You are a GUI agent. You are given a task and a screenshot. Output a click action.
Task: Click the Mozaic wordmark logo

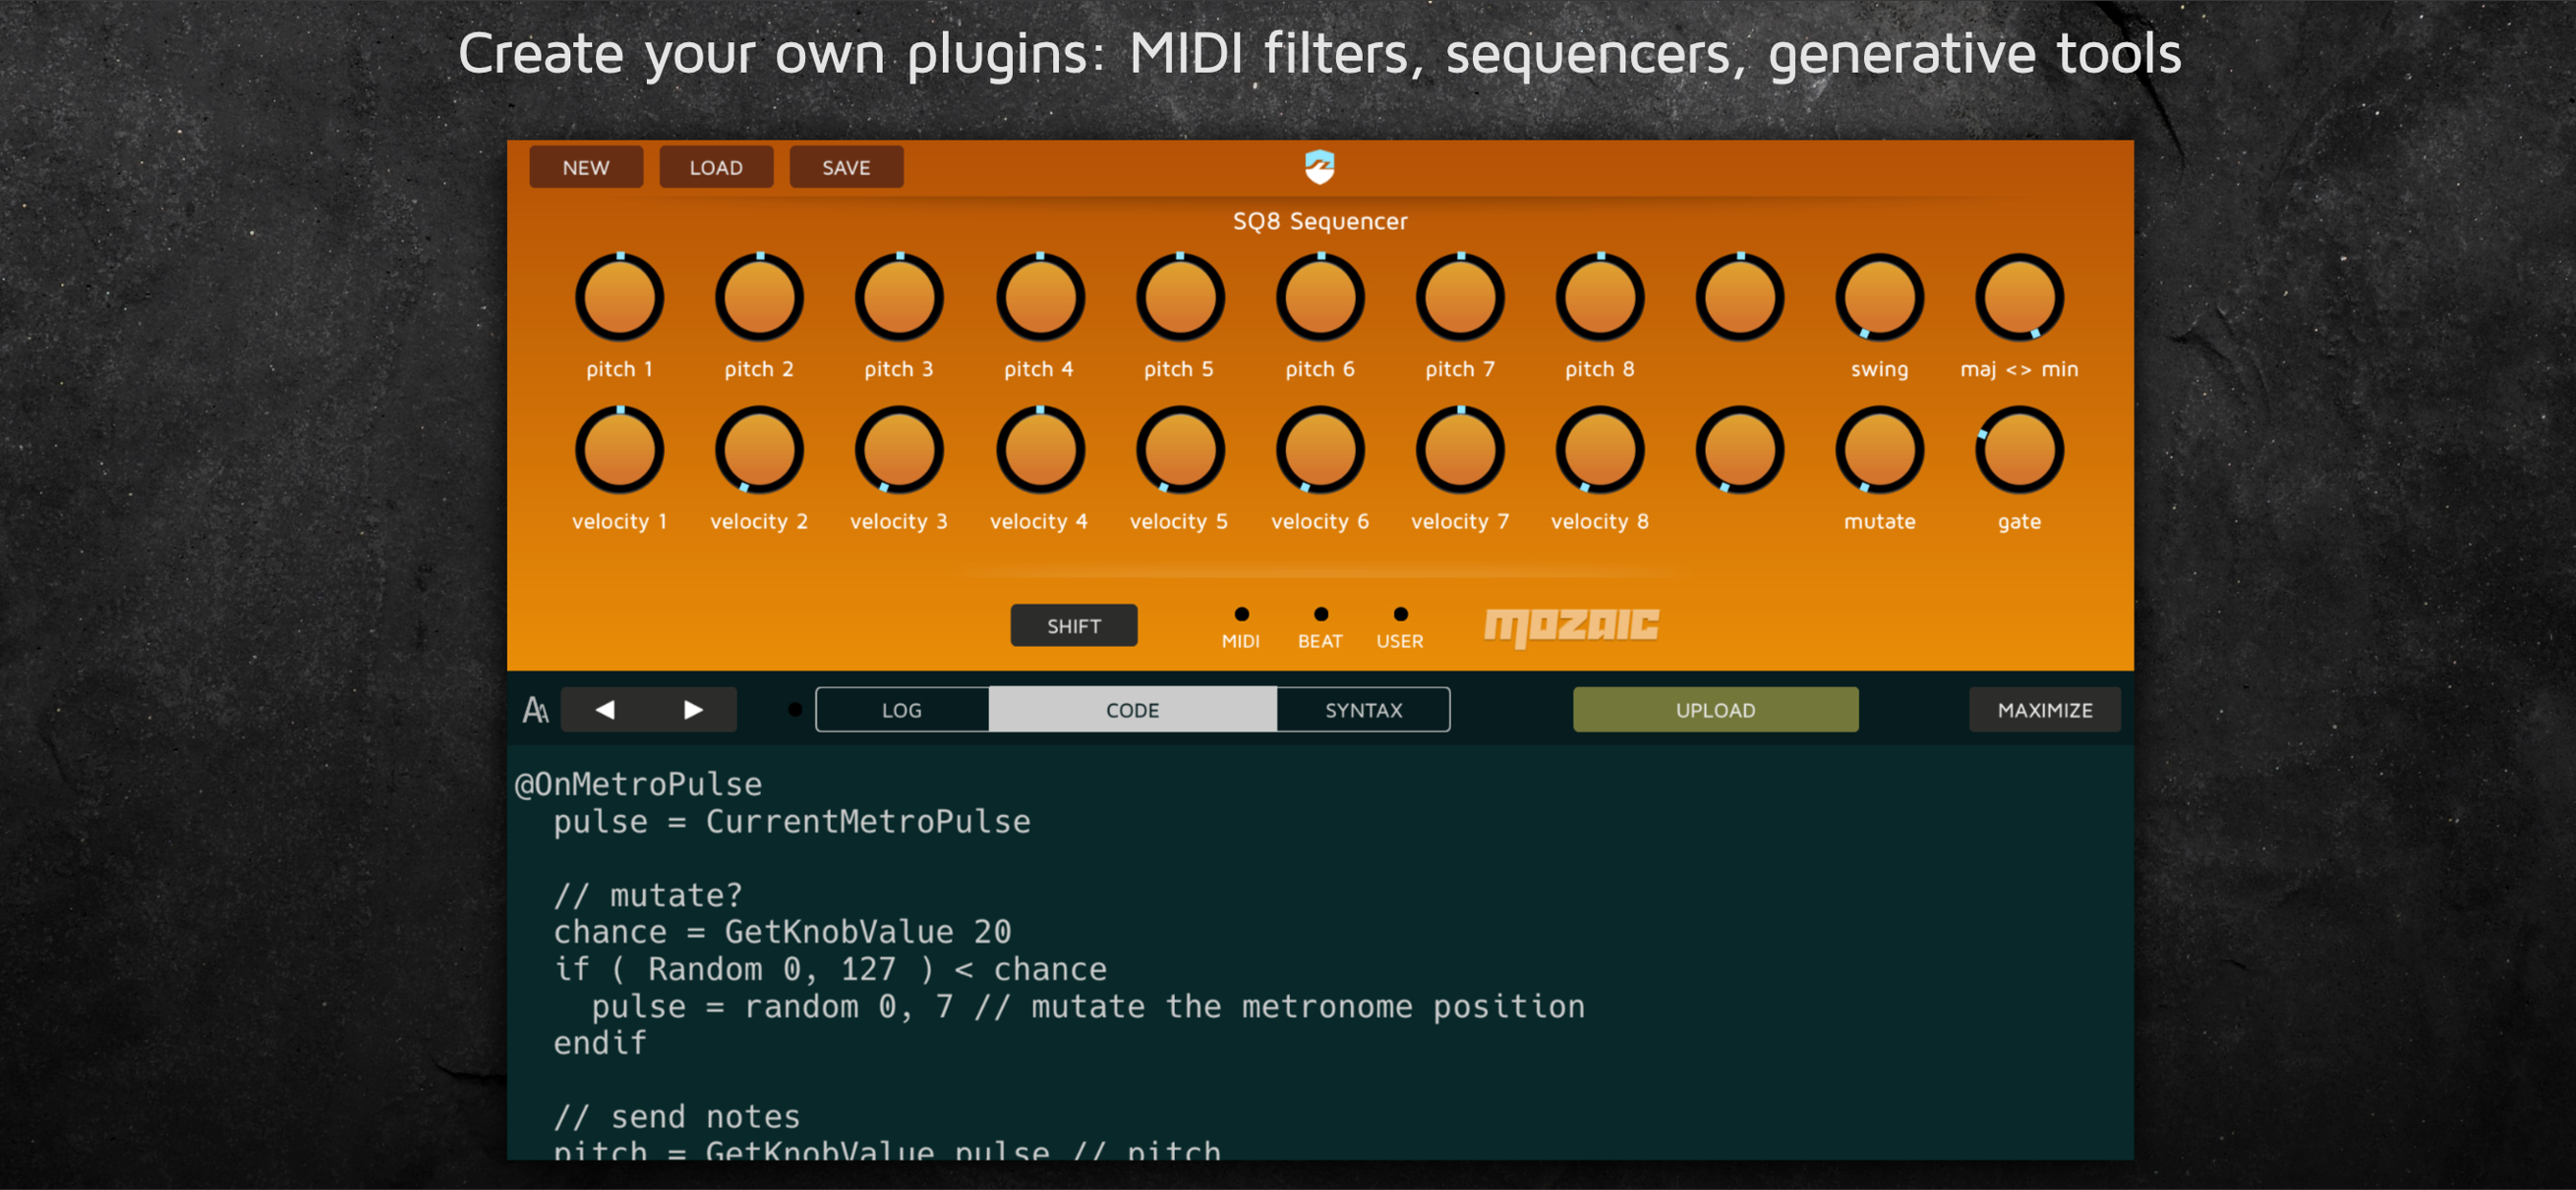click(1571, 626)
